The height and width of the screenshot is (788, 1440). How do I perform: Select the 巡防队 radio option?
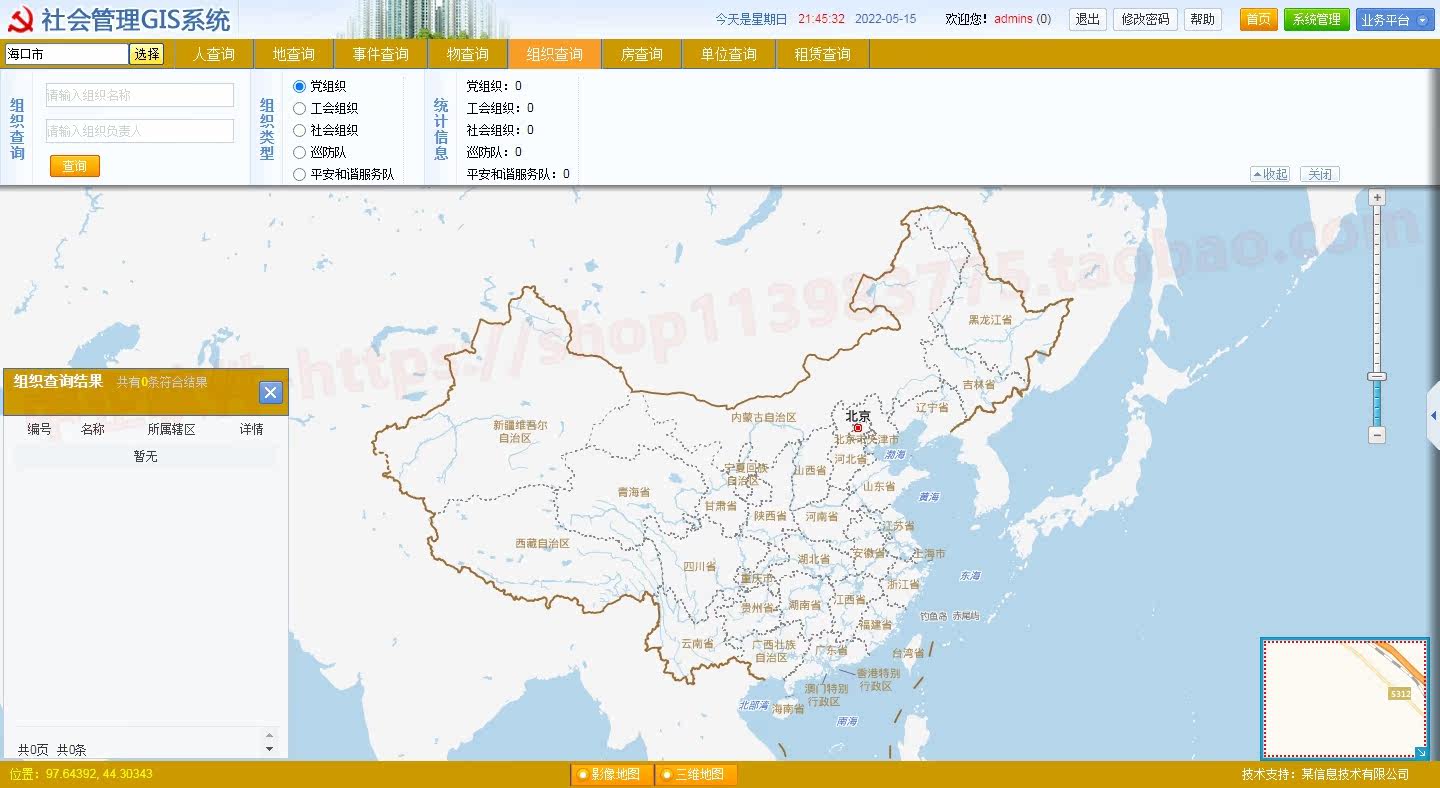[x=299, y=152]
